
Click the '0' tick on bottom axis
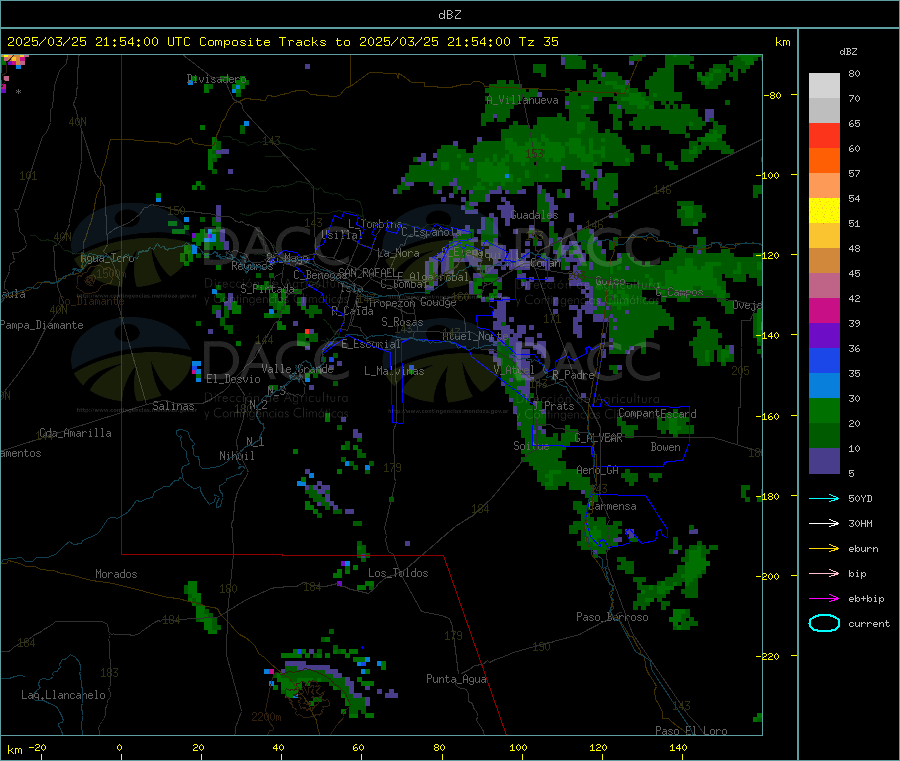tap(119, 747)
